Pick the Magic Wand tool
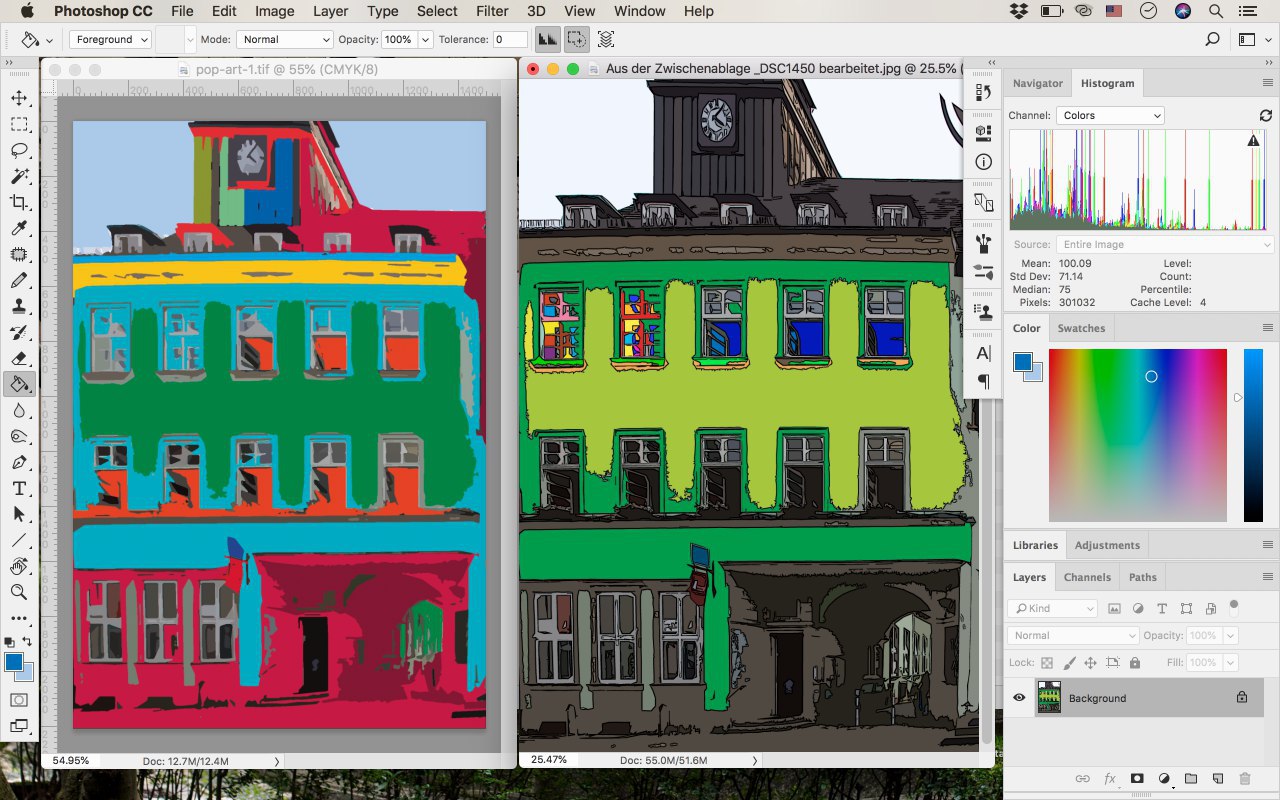This screenshot has height=800, width=1280. coord(19,176)
